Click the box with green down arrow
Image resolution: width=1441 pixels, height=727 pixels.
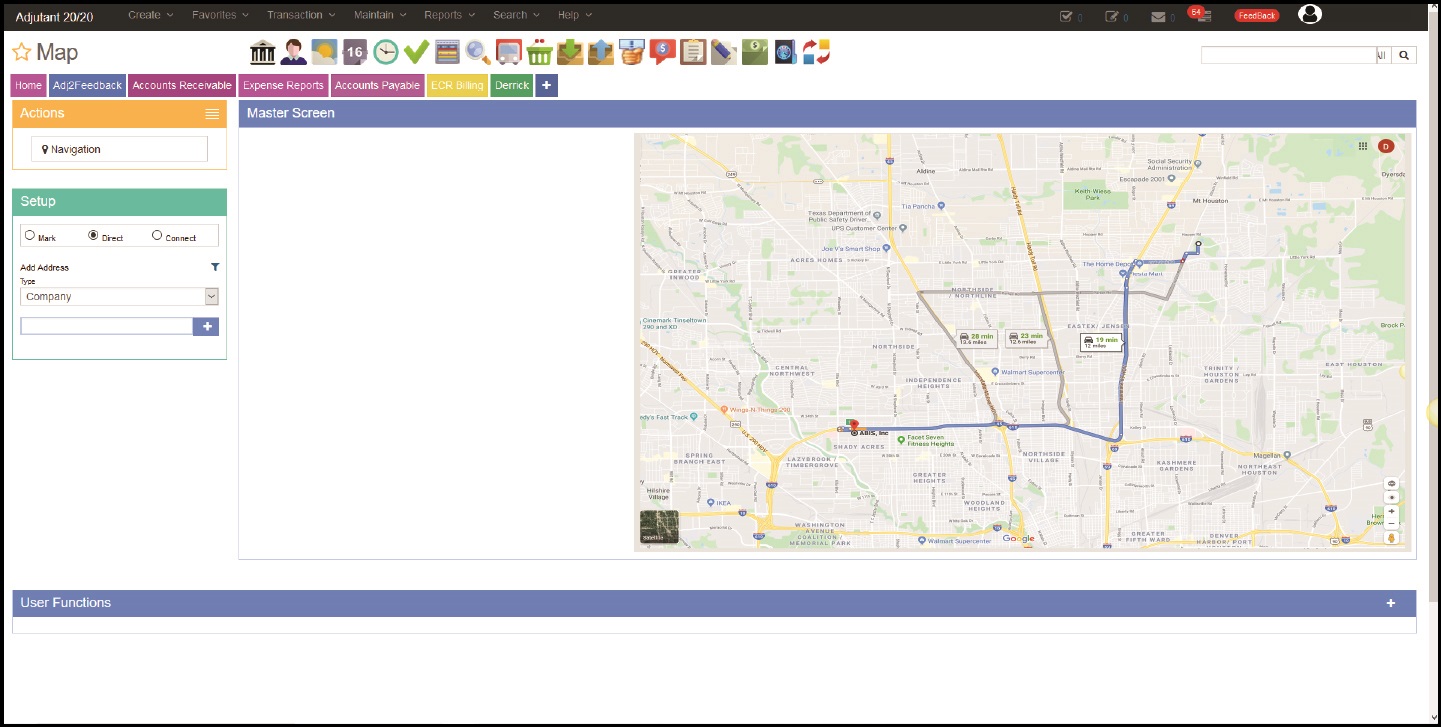570,52
